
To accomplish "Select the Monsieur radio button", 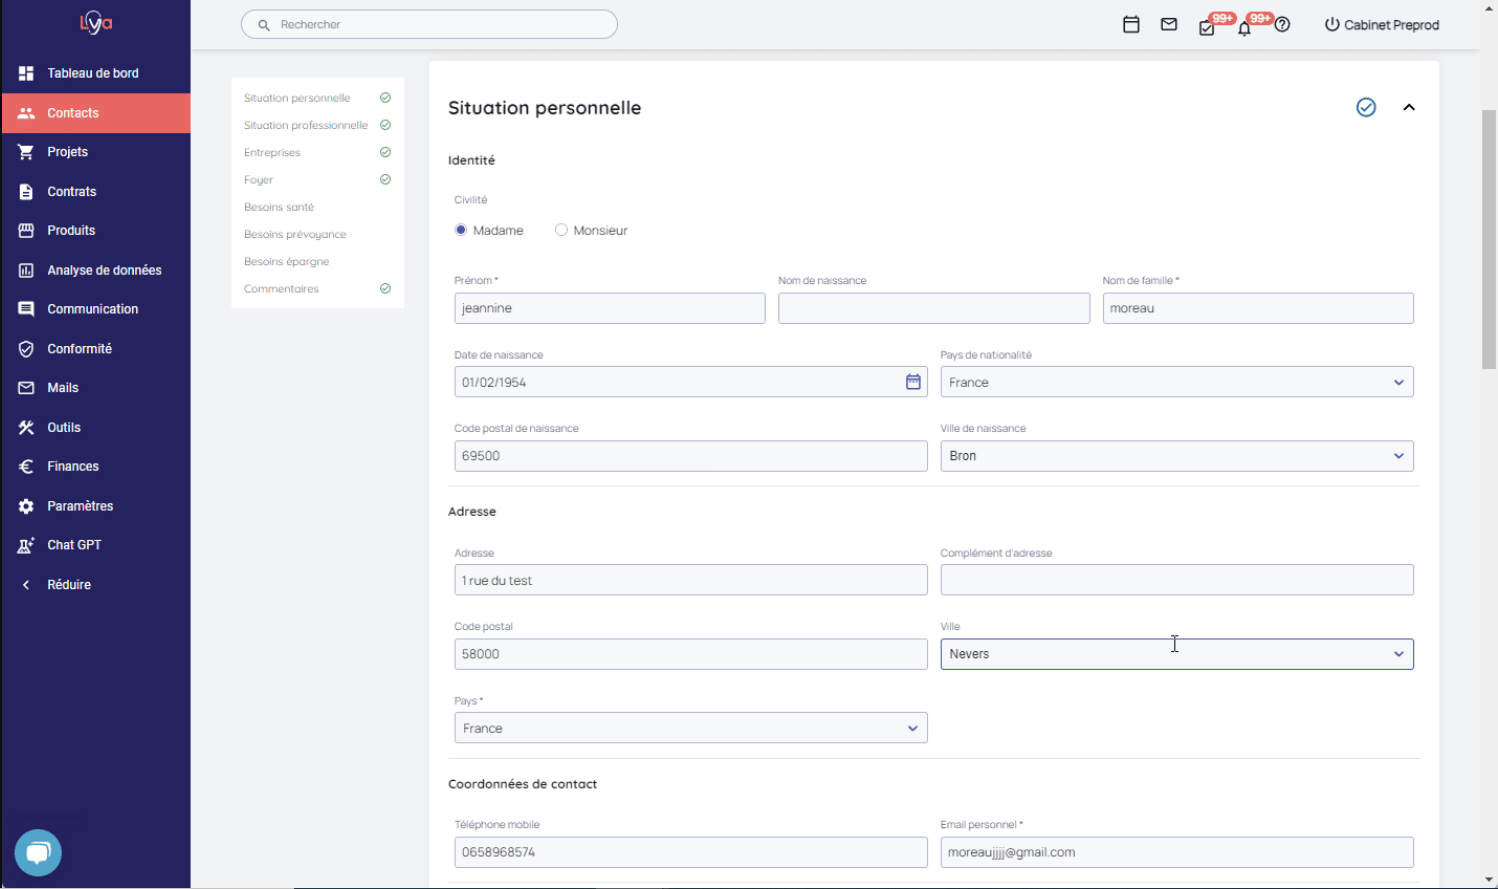I will tap(561, 230).
